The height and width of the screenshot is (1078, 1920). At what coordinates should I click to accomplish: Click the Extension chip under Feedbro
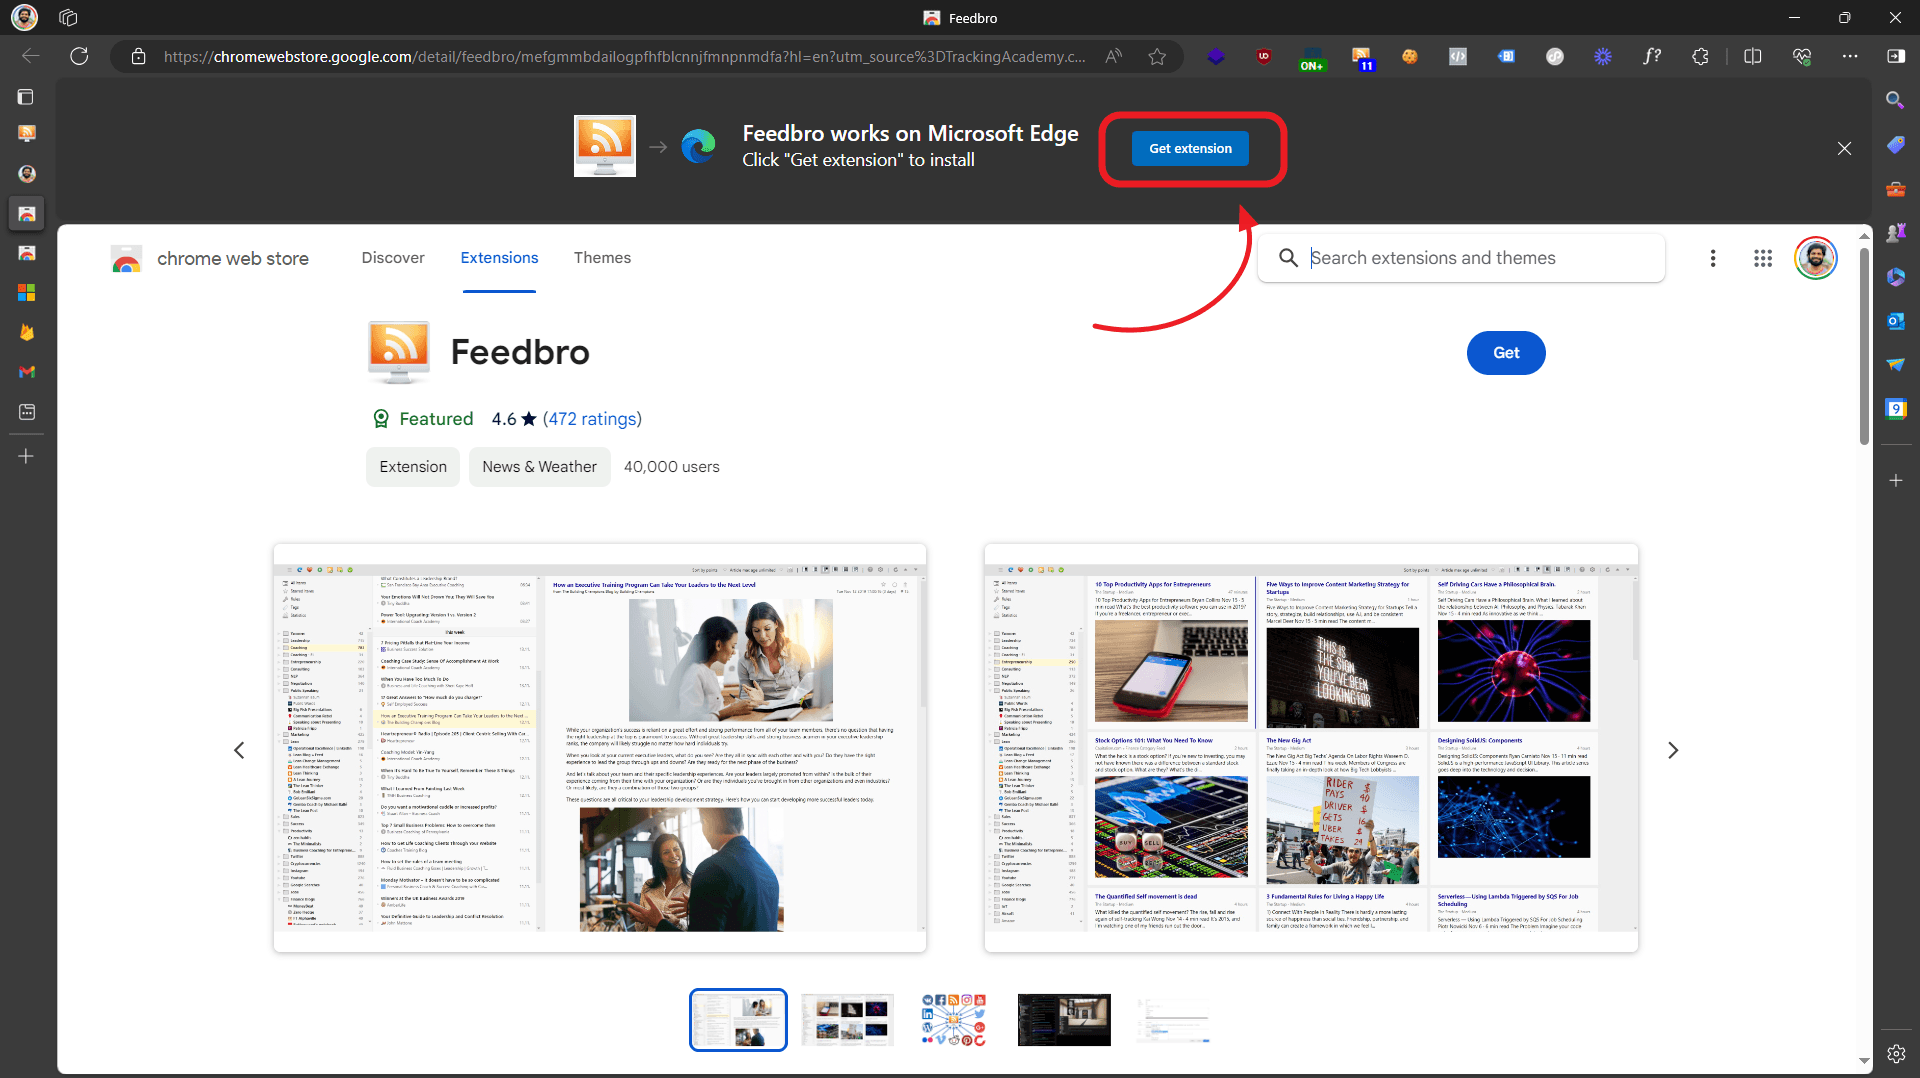click(413, 467)
